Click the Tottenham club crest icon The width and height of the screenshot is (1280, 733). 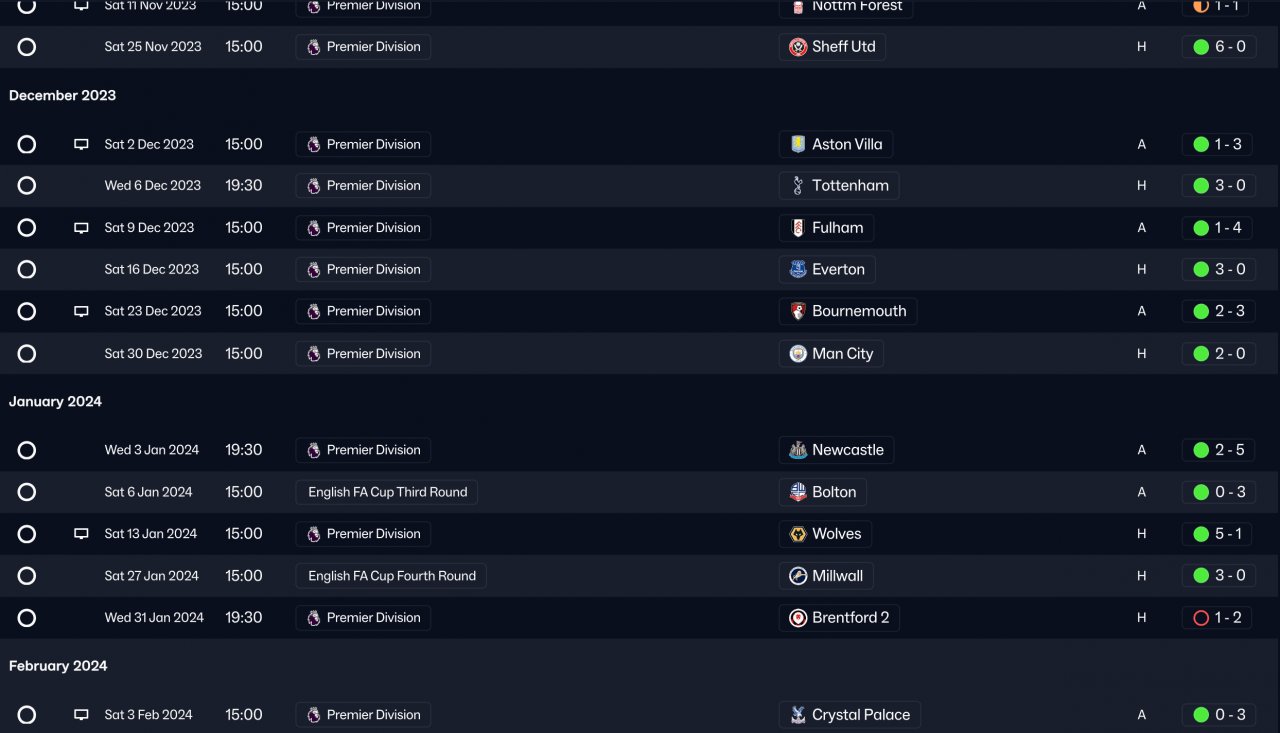click(798, 186)
